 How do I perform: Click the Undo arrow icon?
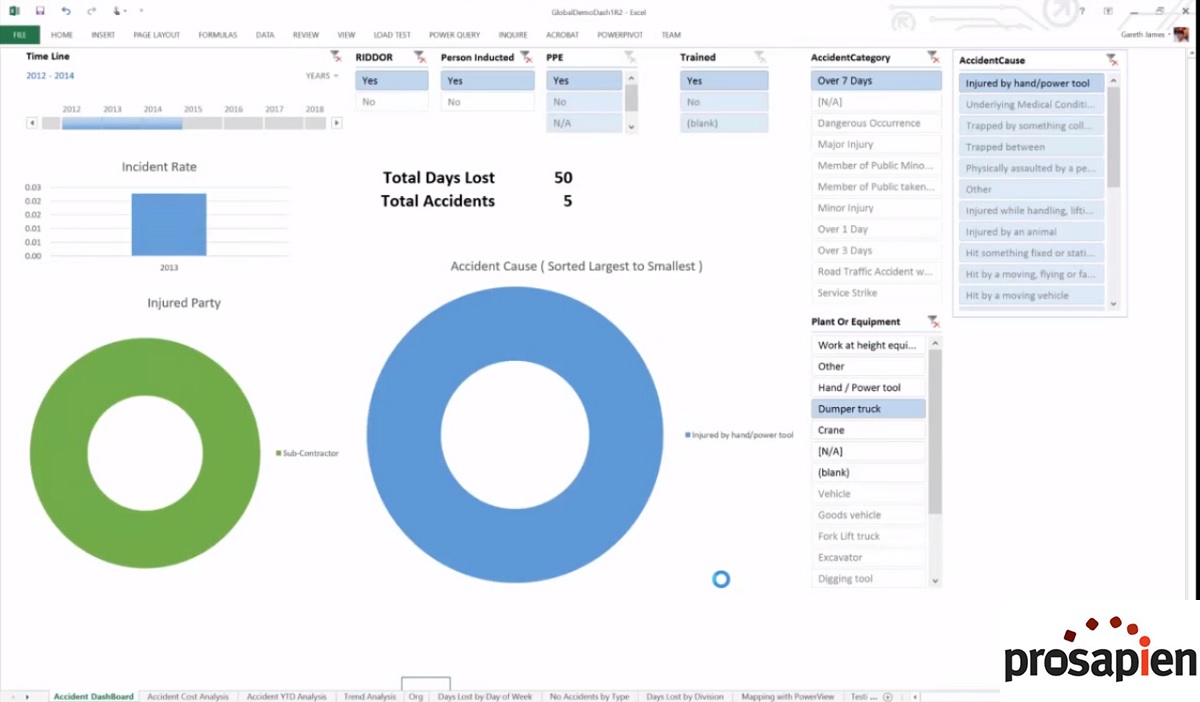[x=66, y=11]
